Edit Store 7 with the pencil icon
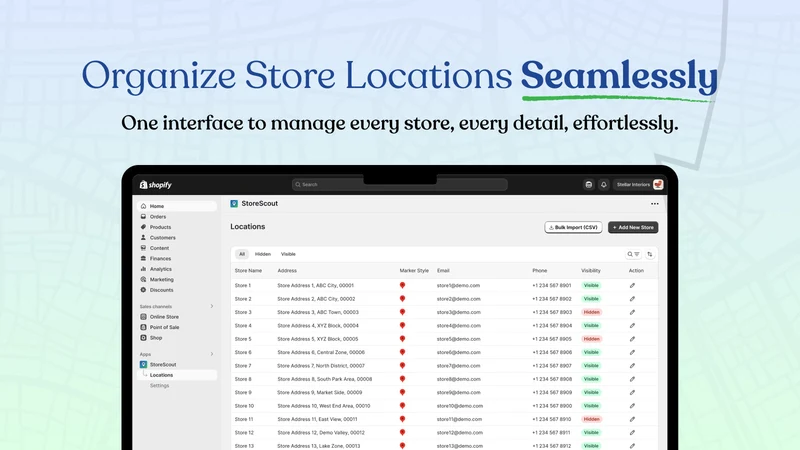This screenshot has height=450, width=800. 632,366
